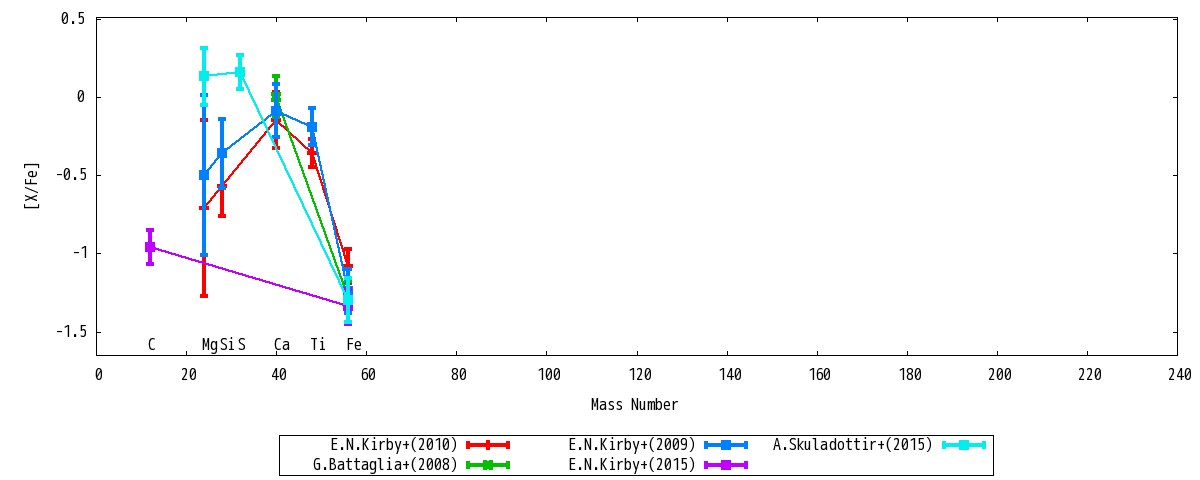Click the purple E.N.Kirby+(2015) legend marker
The height and width of the screenshot is (480, 1200).
click(726, 465)
